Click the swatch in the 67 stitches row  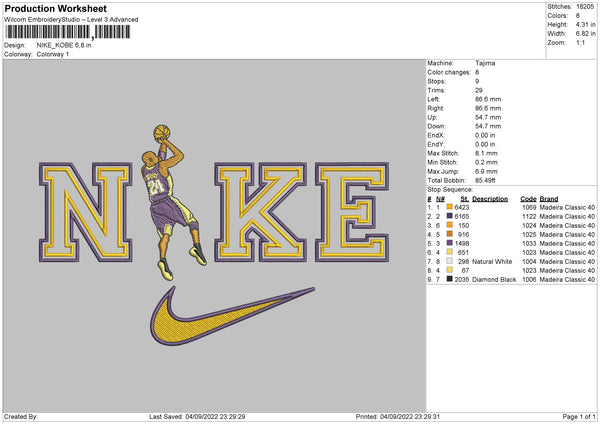450,270
